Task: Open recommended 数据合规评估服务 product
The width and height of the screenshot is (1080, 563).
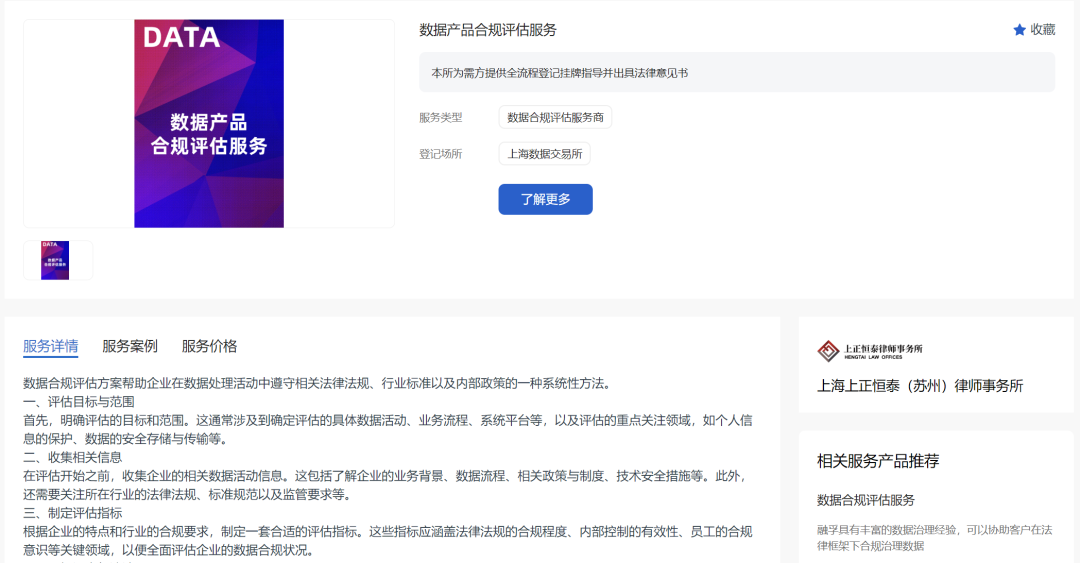Action: tap(866, 500)
